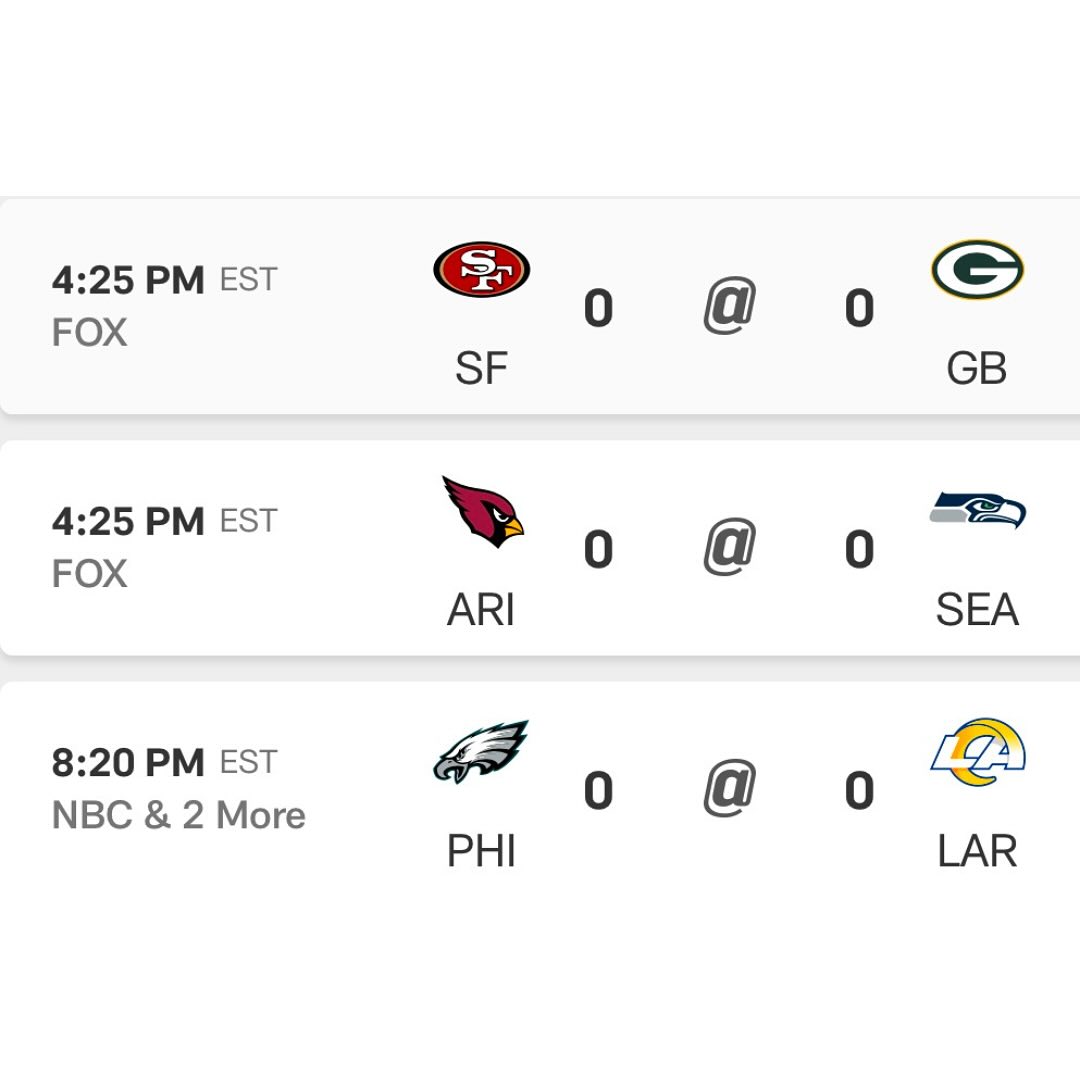Open the Philadelphia Eagles logo
Screen dimensions: 1080x1080
481,751
